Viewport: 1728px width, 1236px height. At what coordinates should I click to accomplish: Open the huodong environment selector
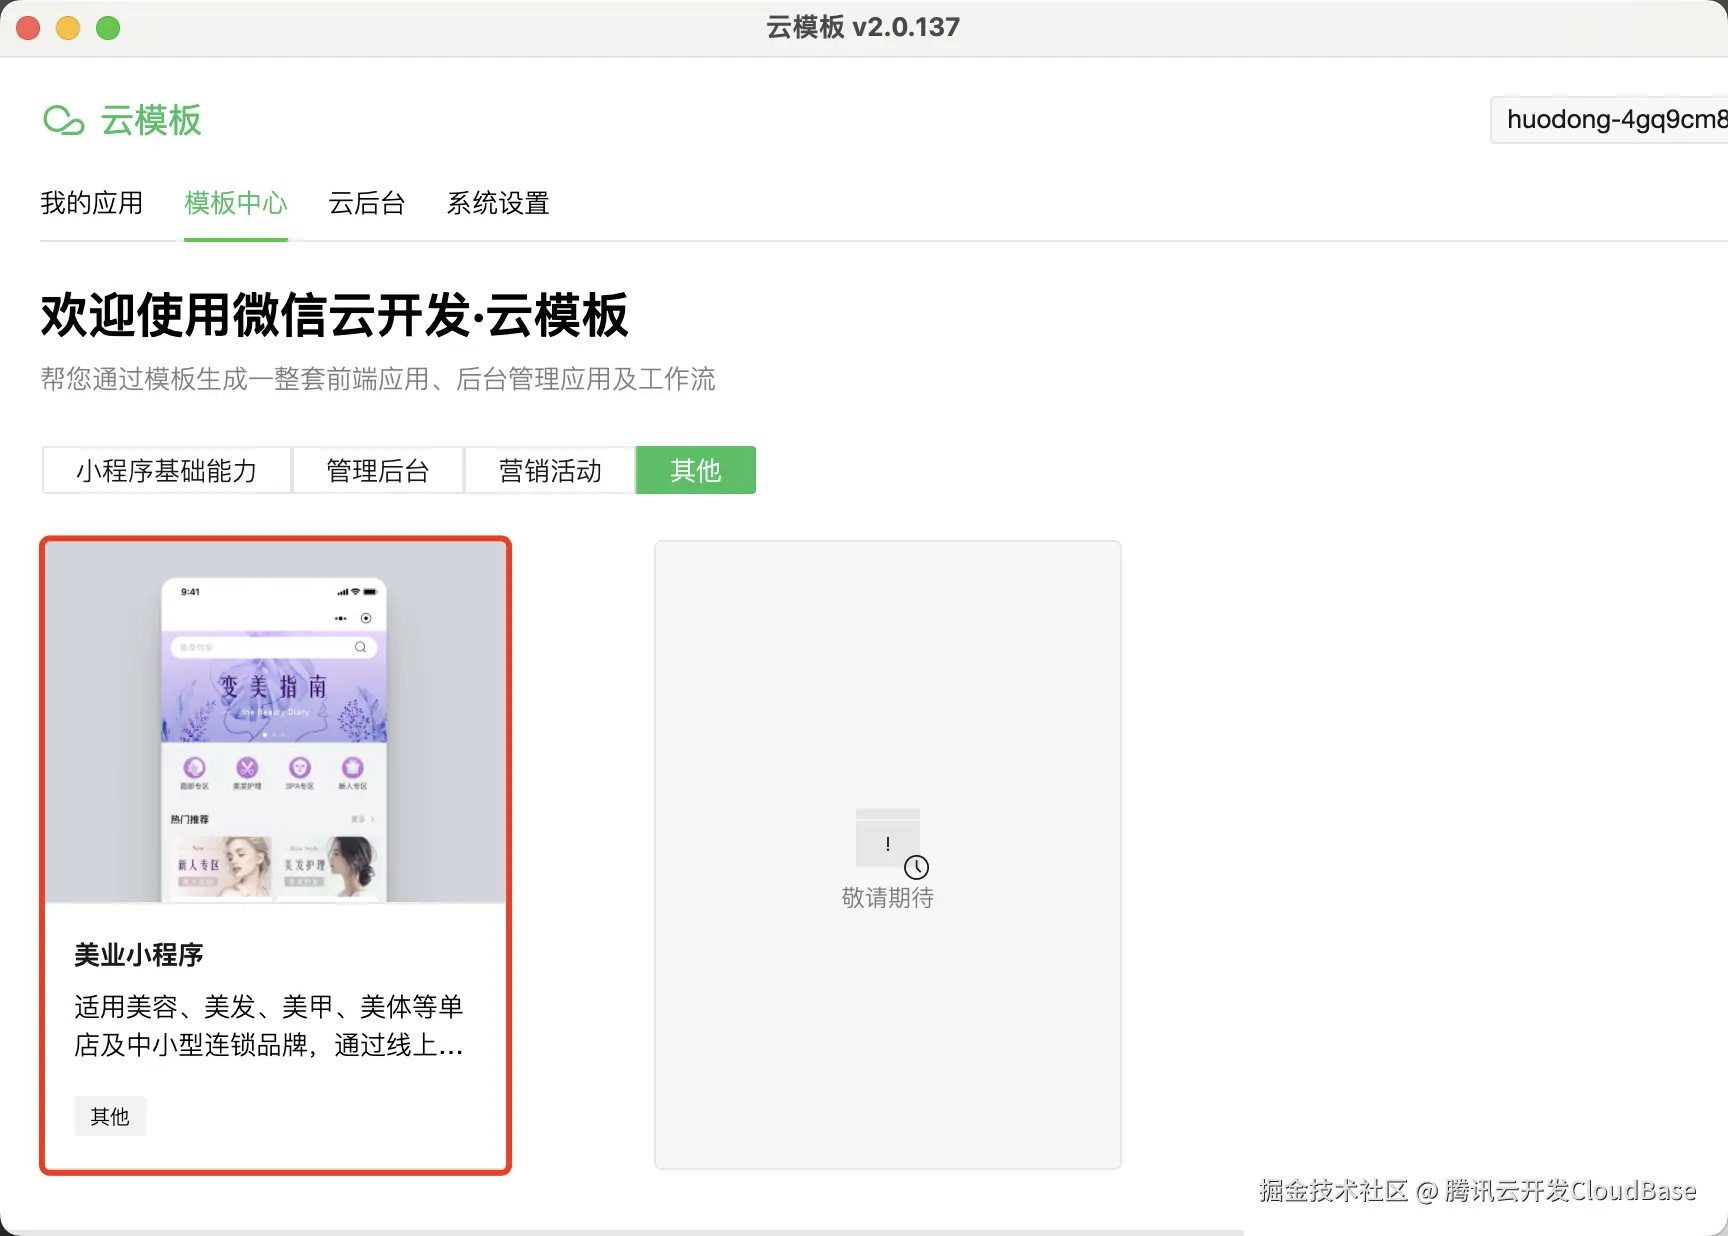coord(1609,120)
